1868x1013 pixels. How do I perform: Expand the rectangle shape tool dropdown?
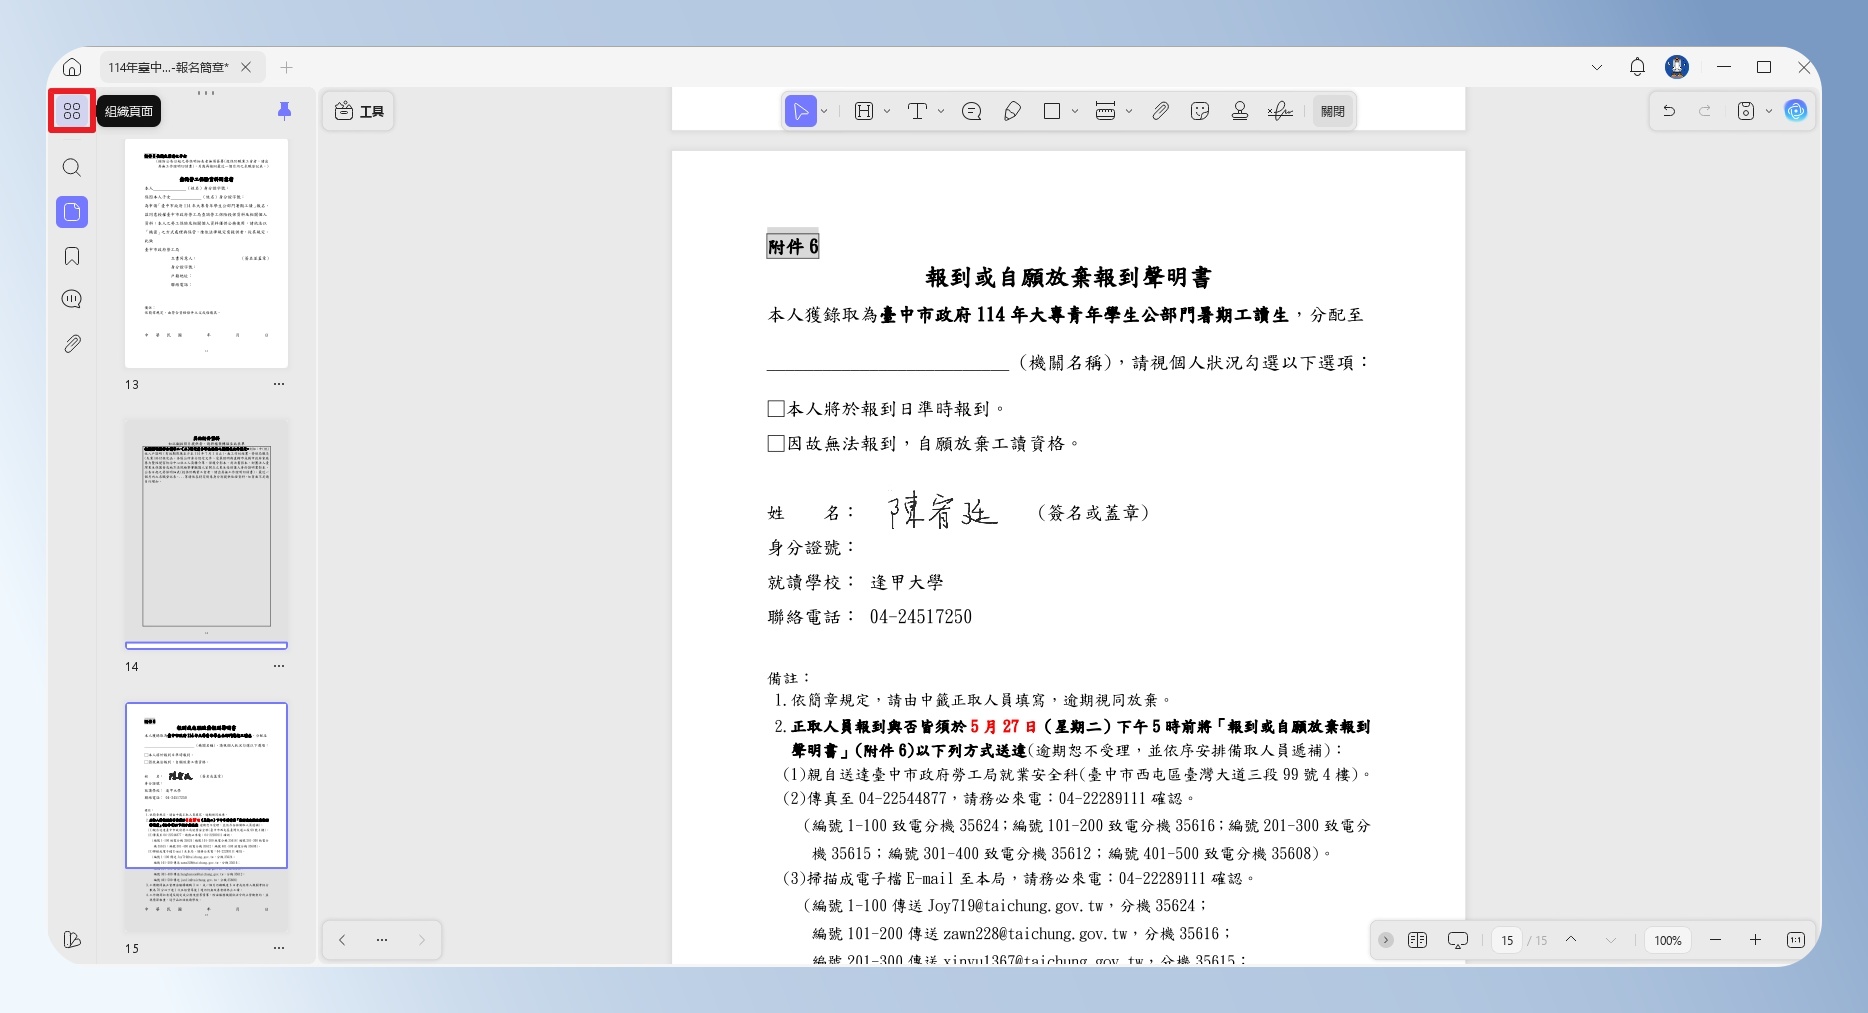coord(1075,111)
